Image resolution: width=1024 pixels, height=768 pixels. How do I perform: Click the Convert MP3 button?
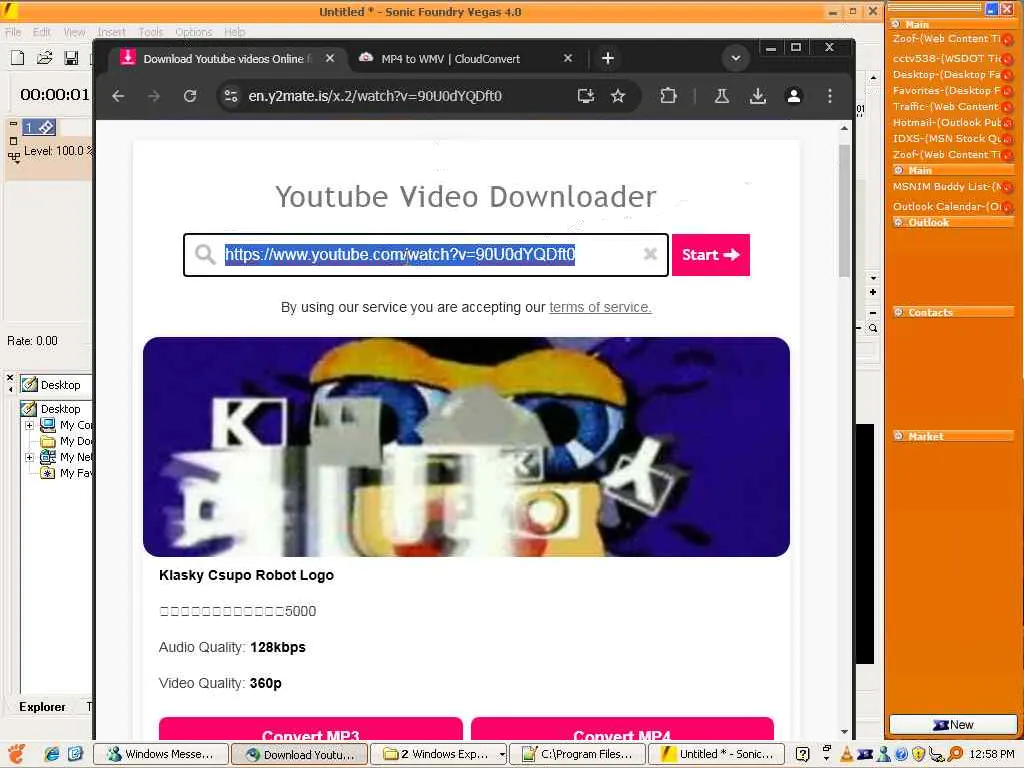[310, 730]
